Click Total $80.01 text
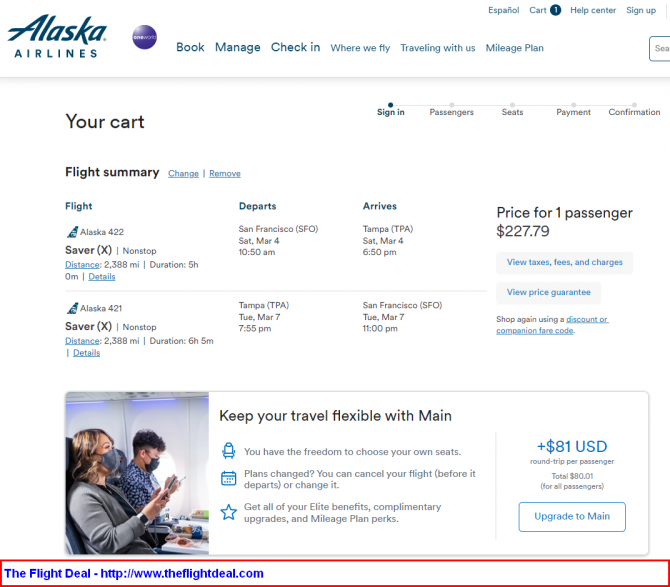This screenshot has height=587, width=670. click(x=572, y=476)
